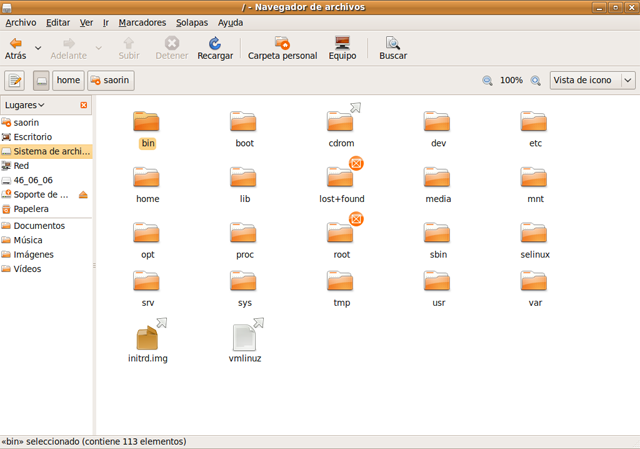Zoom out with the minus magnifier
The width and height of the screenshot is (640, 449).
click(487, 80)
